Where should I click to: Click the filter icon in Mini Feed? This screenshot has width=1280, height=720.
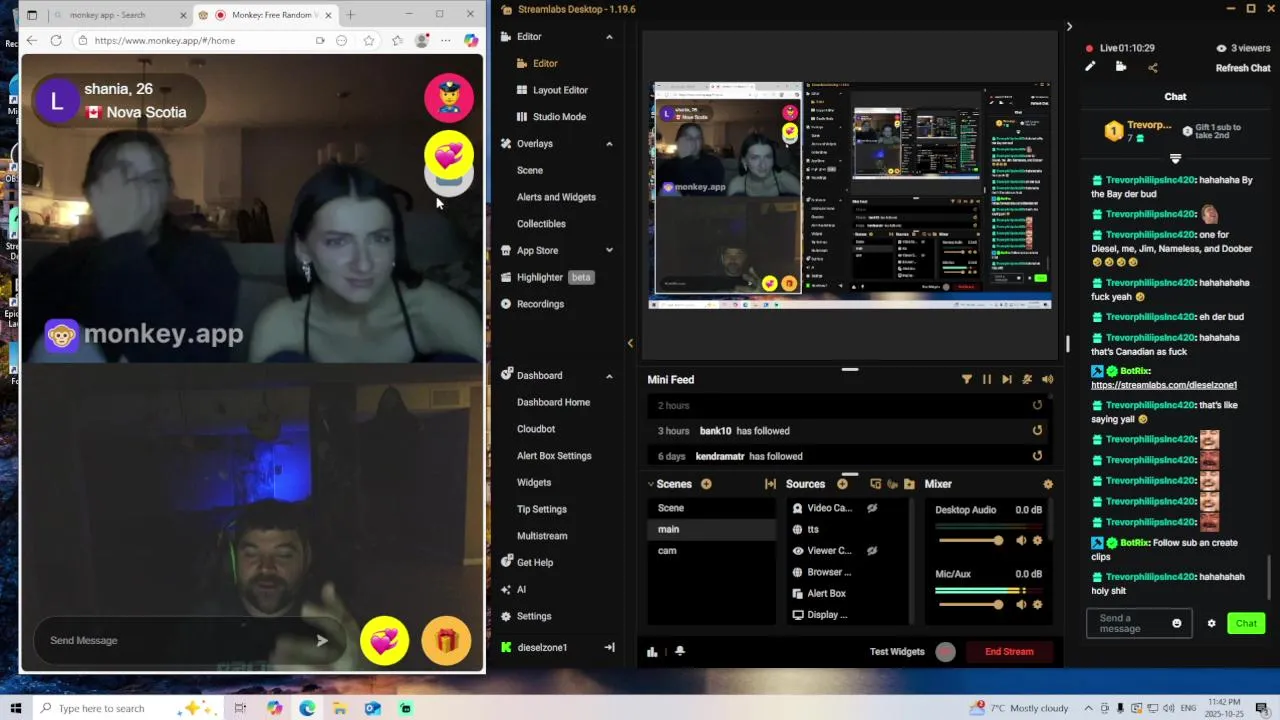[966, 380]
